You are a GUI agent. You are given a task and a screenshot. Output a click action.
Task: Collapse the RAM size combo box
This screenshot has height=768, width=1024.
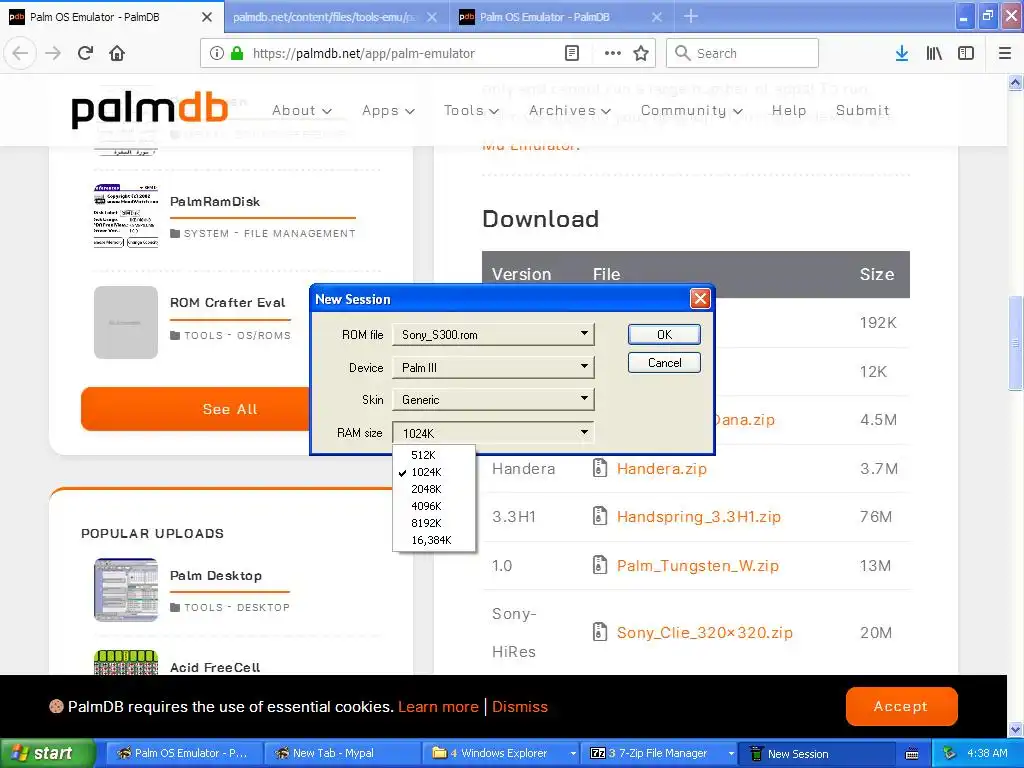tap(493, 432)
